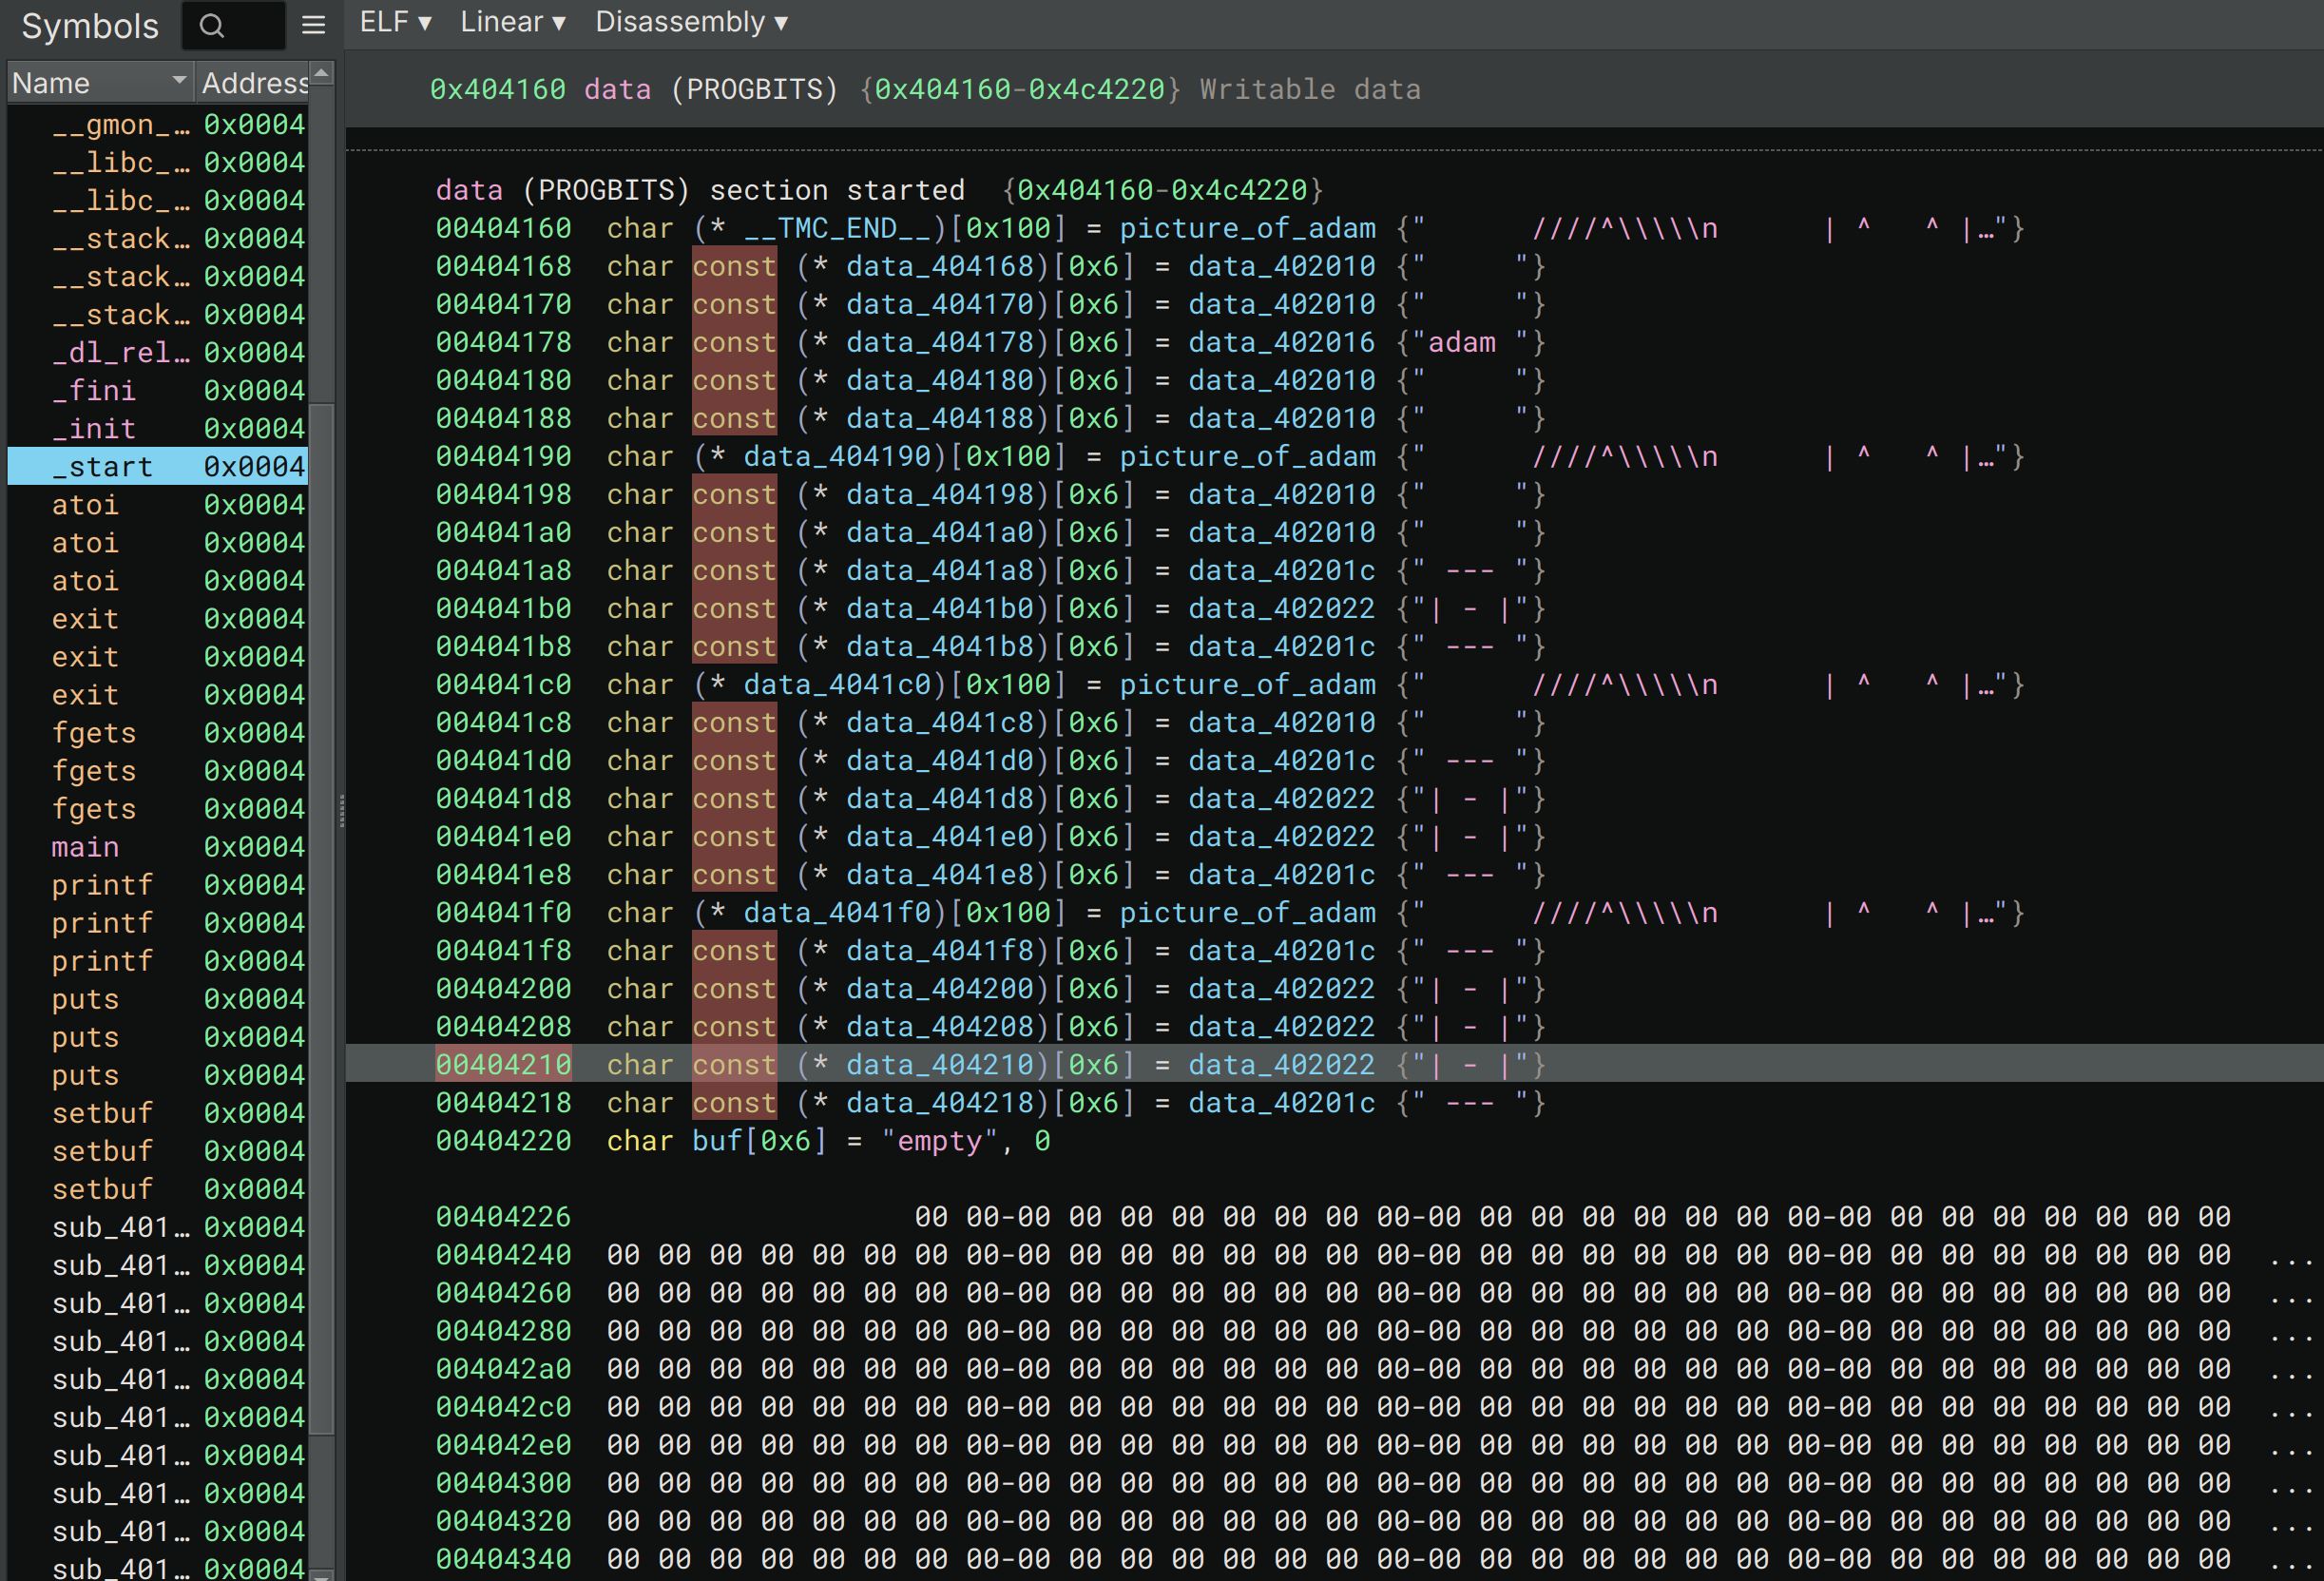2324x1581 pixels.
Task: Click the sort arrow on the Name column
Action: pos(180,82)
